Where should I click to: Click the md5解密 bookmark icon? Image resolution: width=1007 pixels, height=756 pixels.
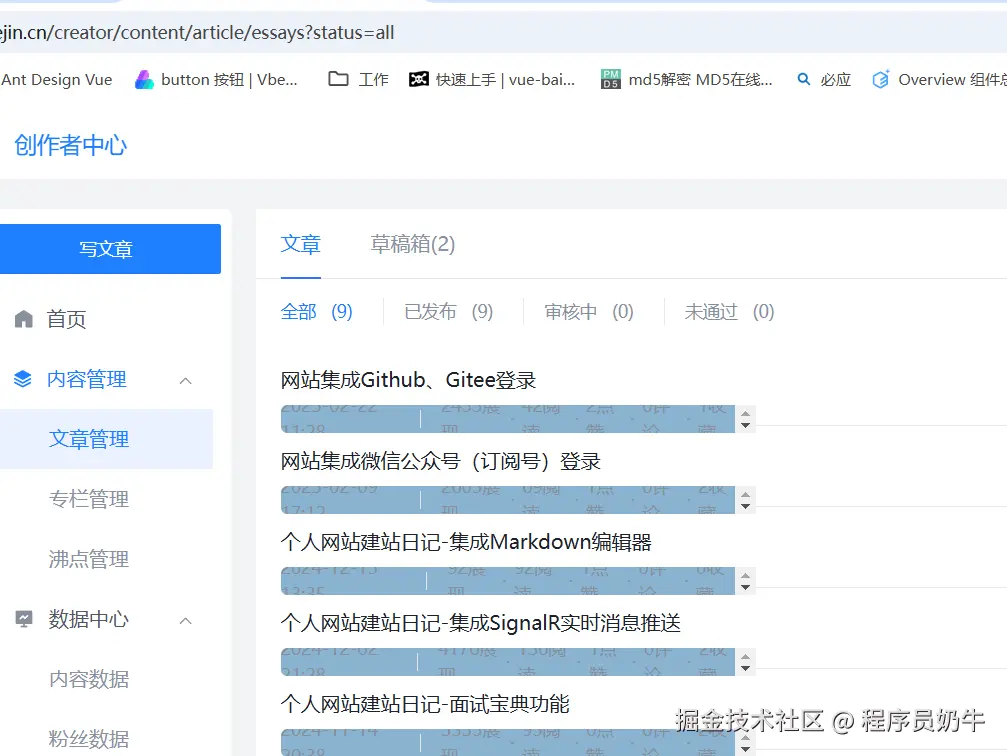[610, 79]
